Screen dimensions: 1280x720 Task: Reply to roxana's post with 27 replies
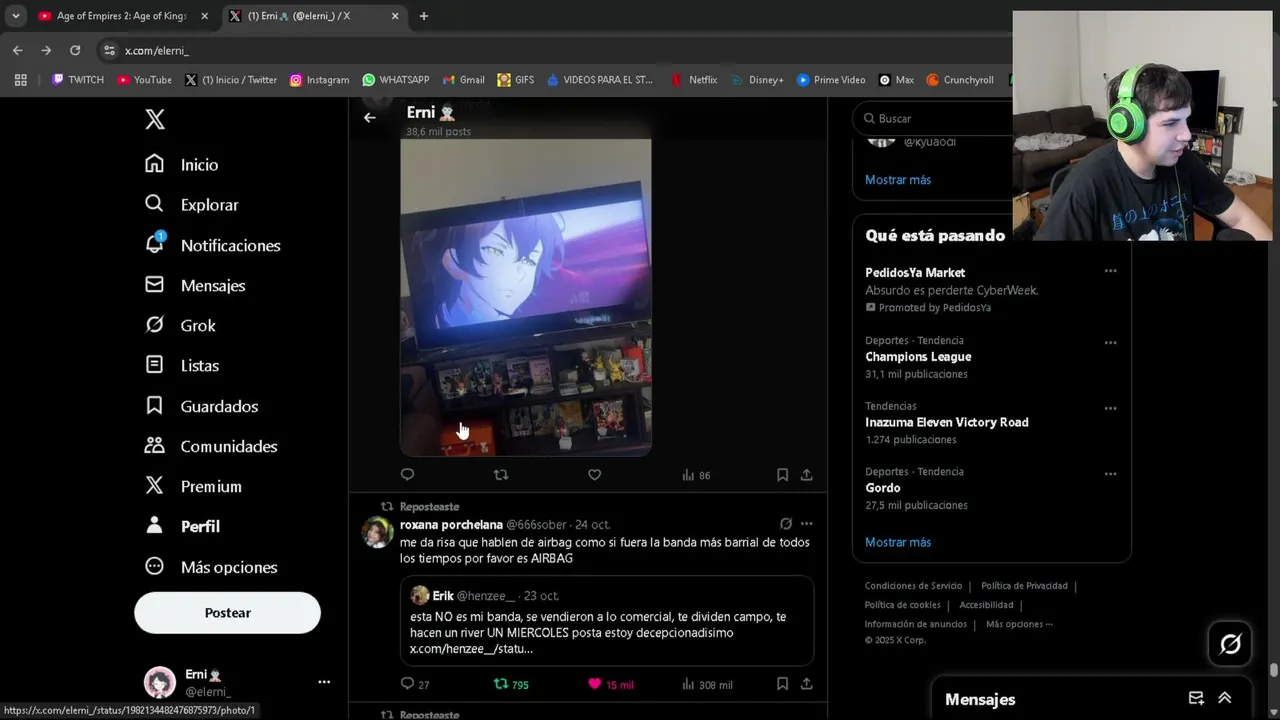pos(415,684)
